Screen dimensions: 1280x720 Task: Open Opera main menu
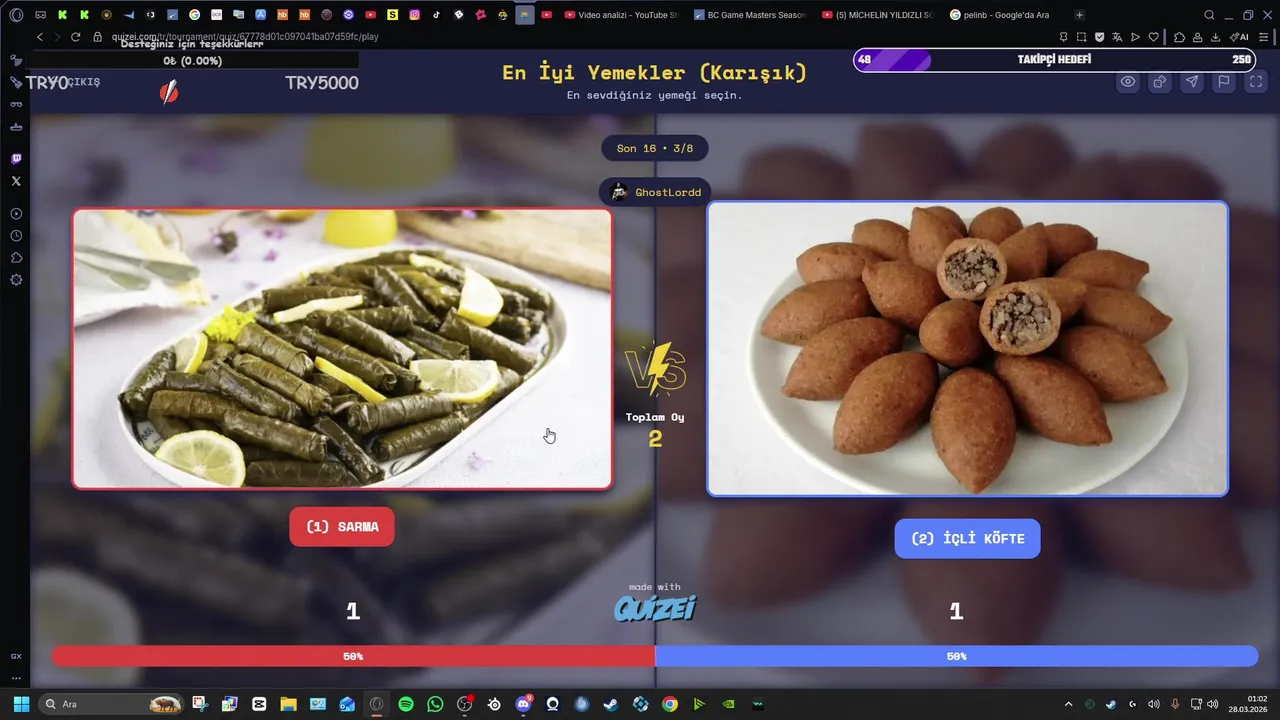[16, 15]
